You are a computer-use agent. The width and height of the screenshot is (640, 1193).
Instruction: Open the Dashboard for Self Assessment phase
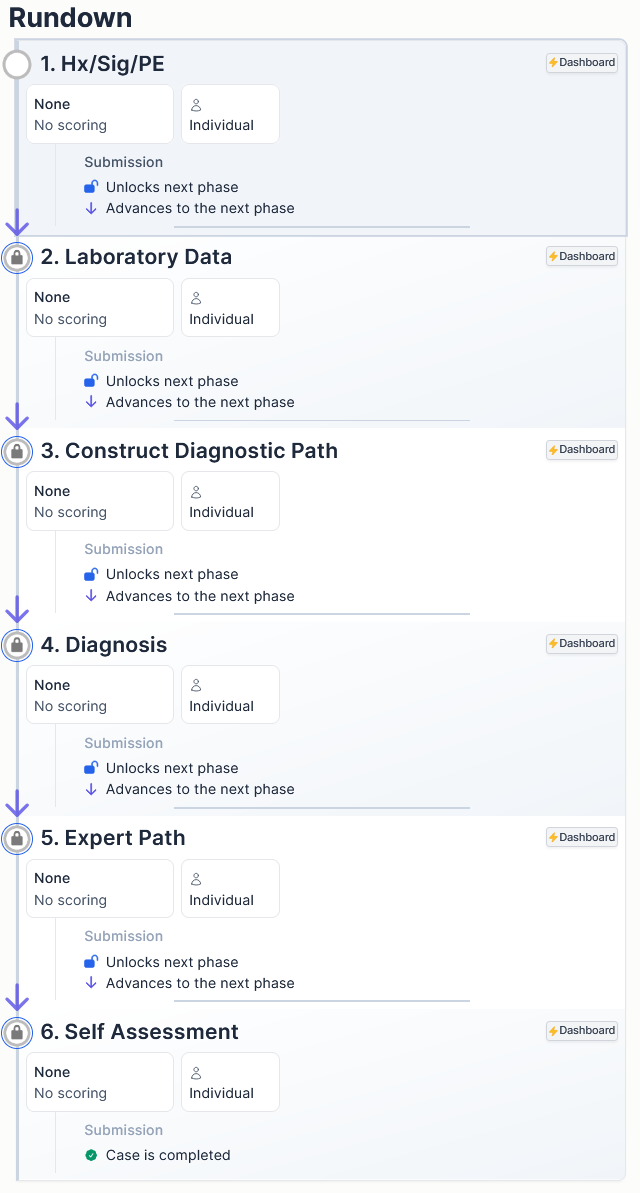point(582,1030)
